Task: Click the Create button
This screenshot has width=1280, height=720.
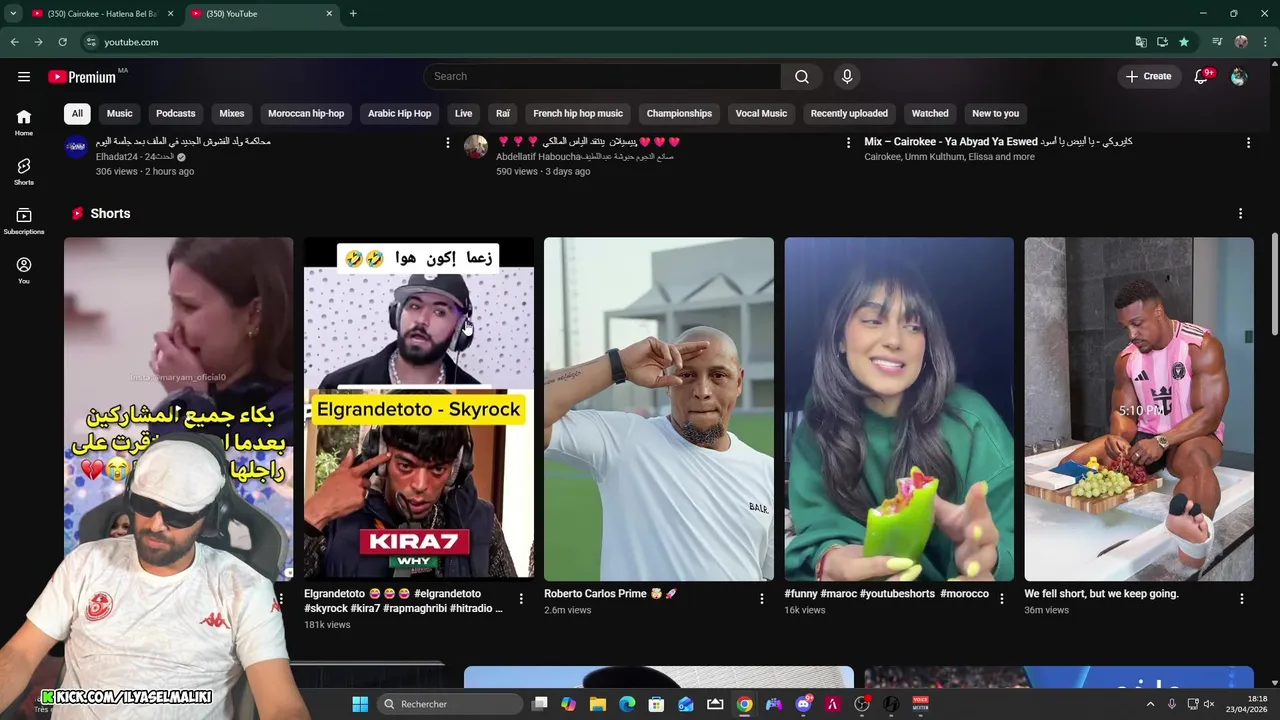Action: tap(1148, 76)
